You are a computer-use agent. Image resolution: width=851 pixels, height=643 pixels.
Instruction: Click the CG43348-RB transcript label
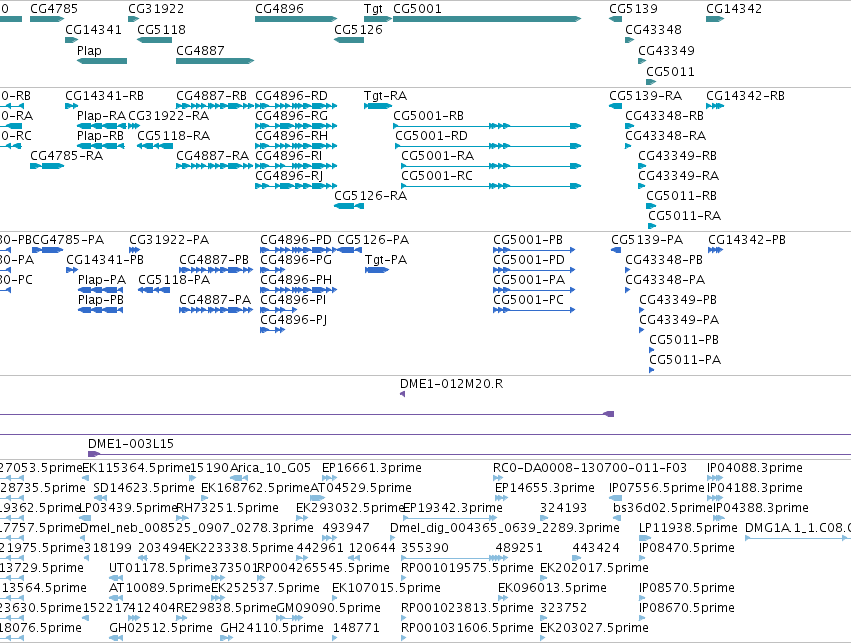pos(664,116)
